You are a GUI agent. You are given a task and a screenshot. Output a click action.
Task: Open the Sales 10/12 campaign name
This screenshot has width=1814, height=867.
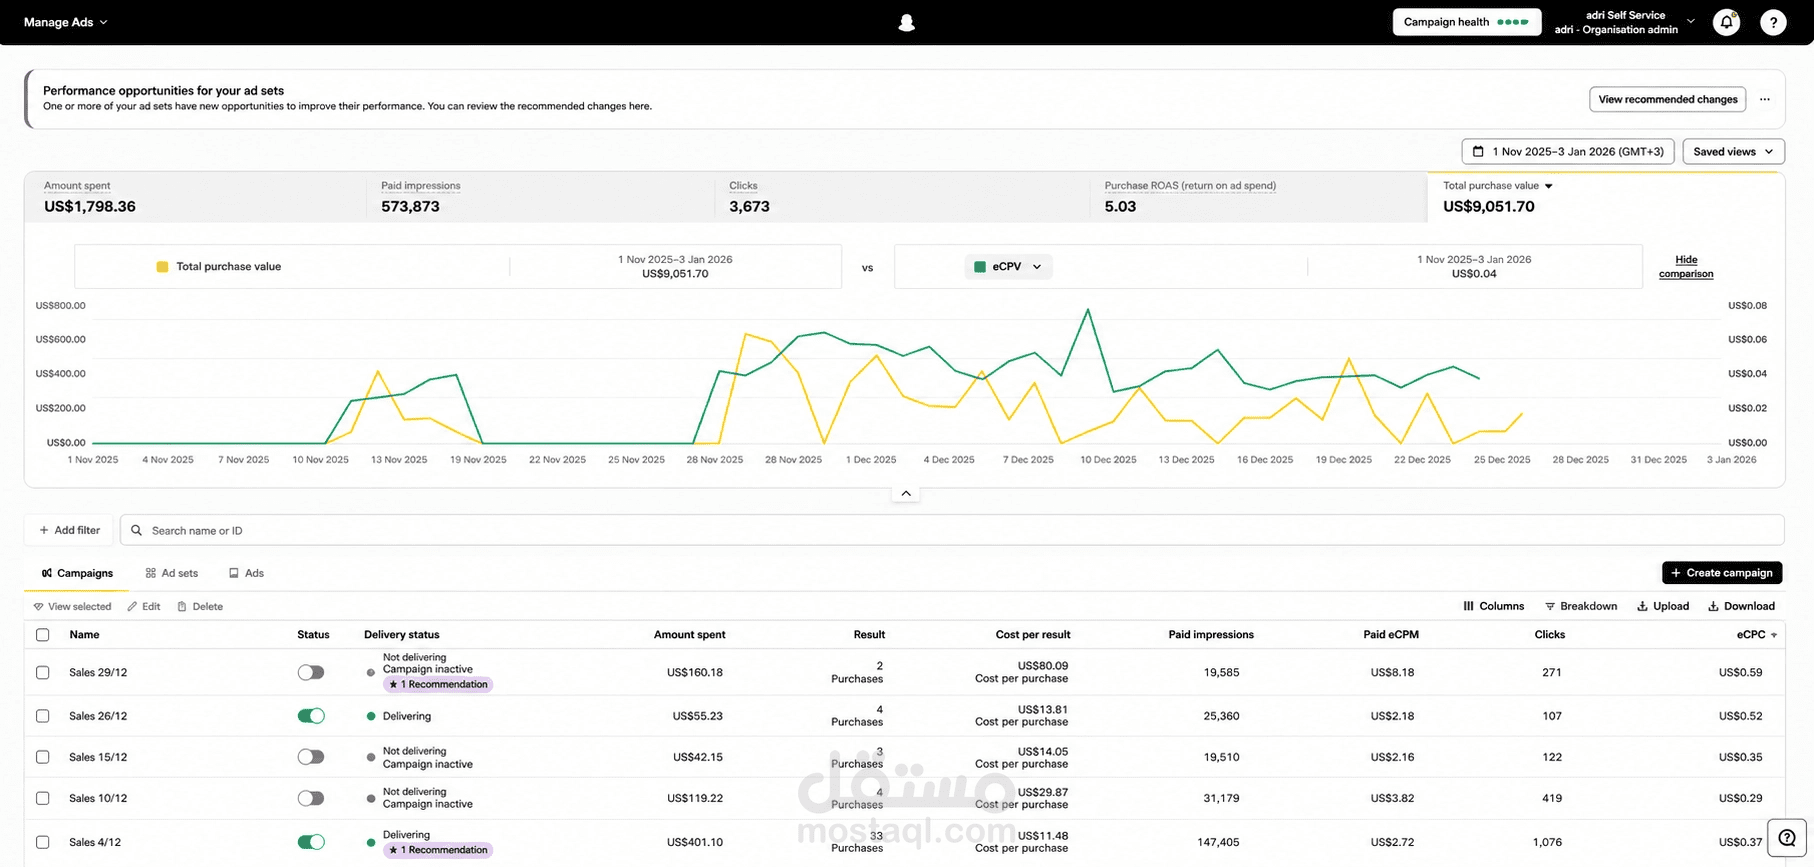click(98, 798)
